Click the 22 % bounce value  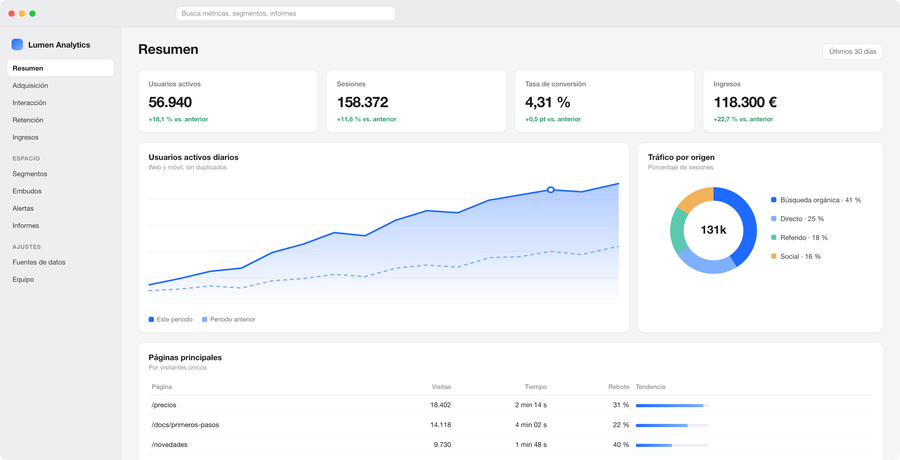pyautogui.click(x=620, y=425)
